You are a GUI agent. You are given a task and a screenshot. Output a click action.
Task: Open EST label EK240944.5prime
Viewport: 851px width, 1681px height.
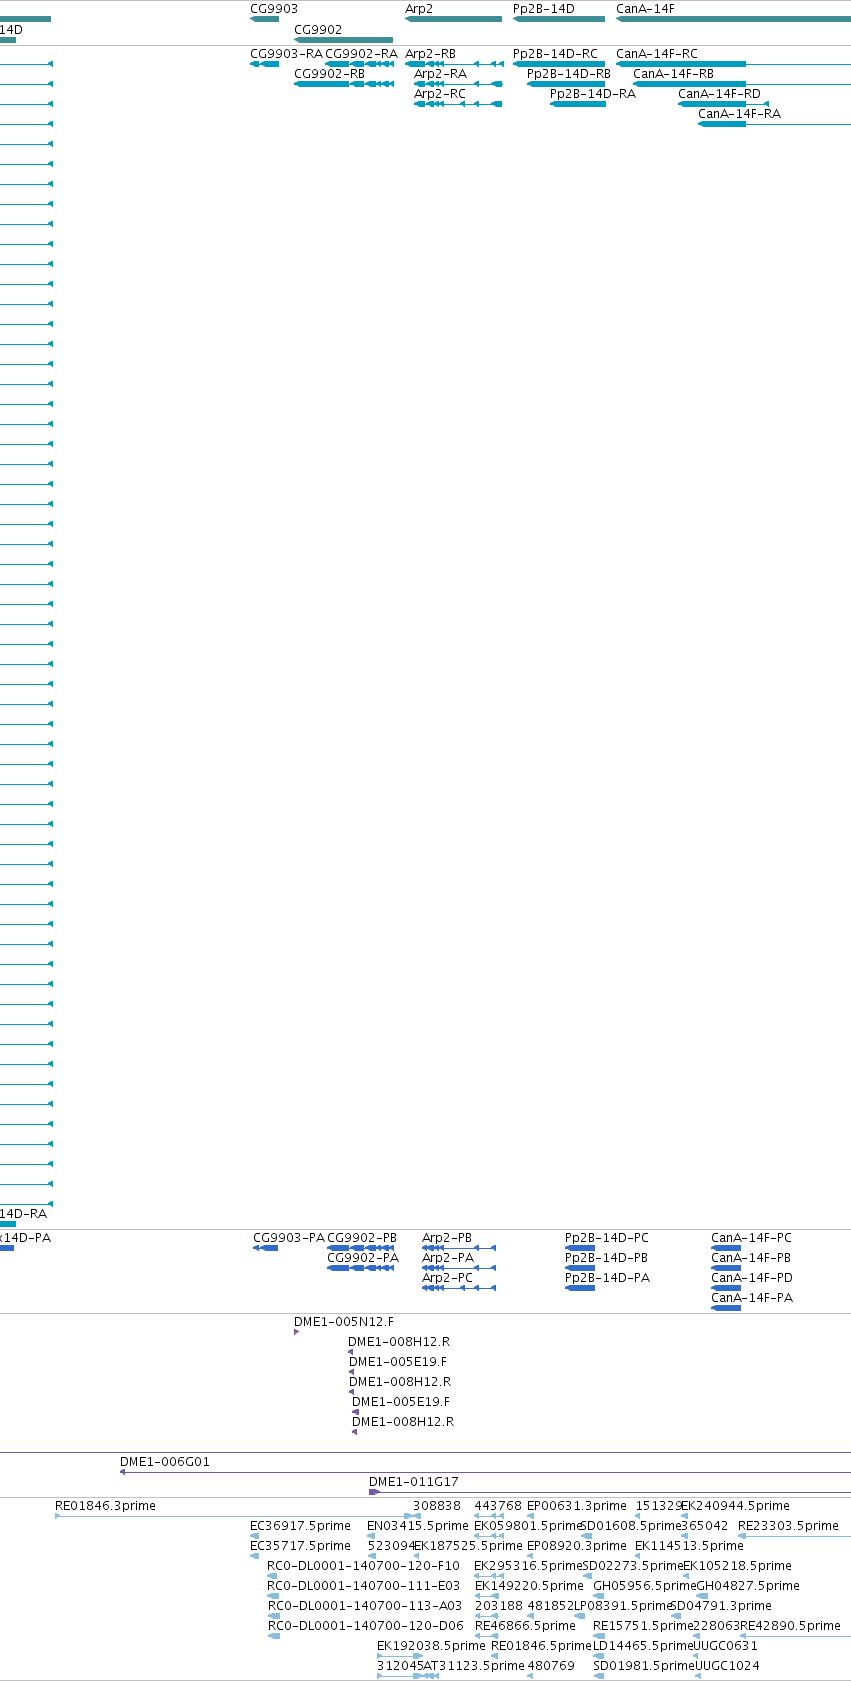point(735,1506)
